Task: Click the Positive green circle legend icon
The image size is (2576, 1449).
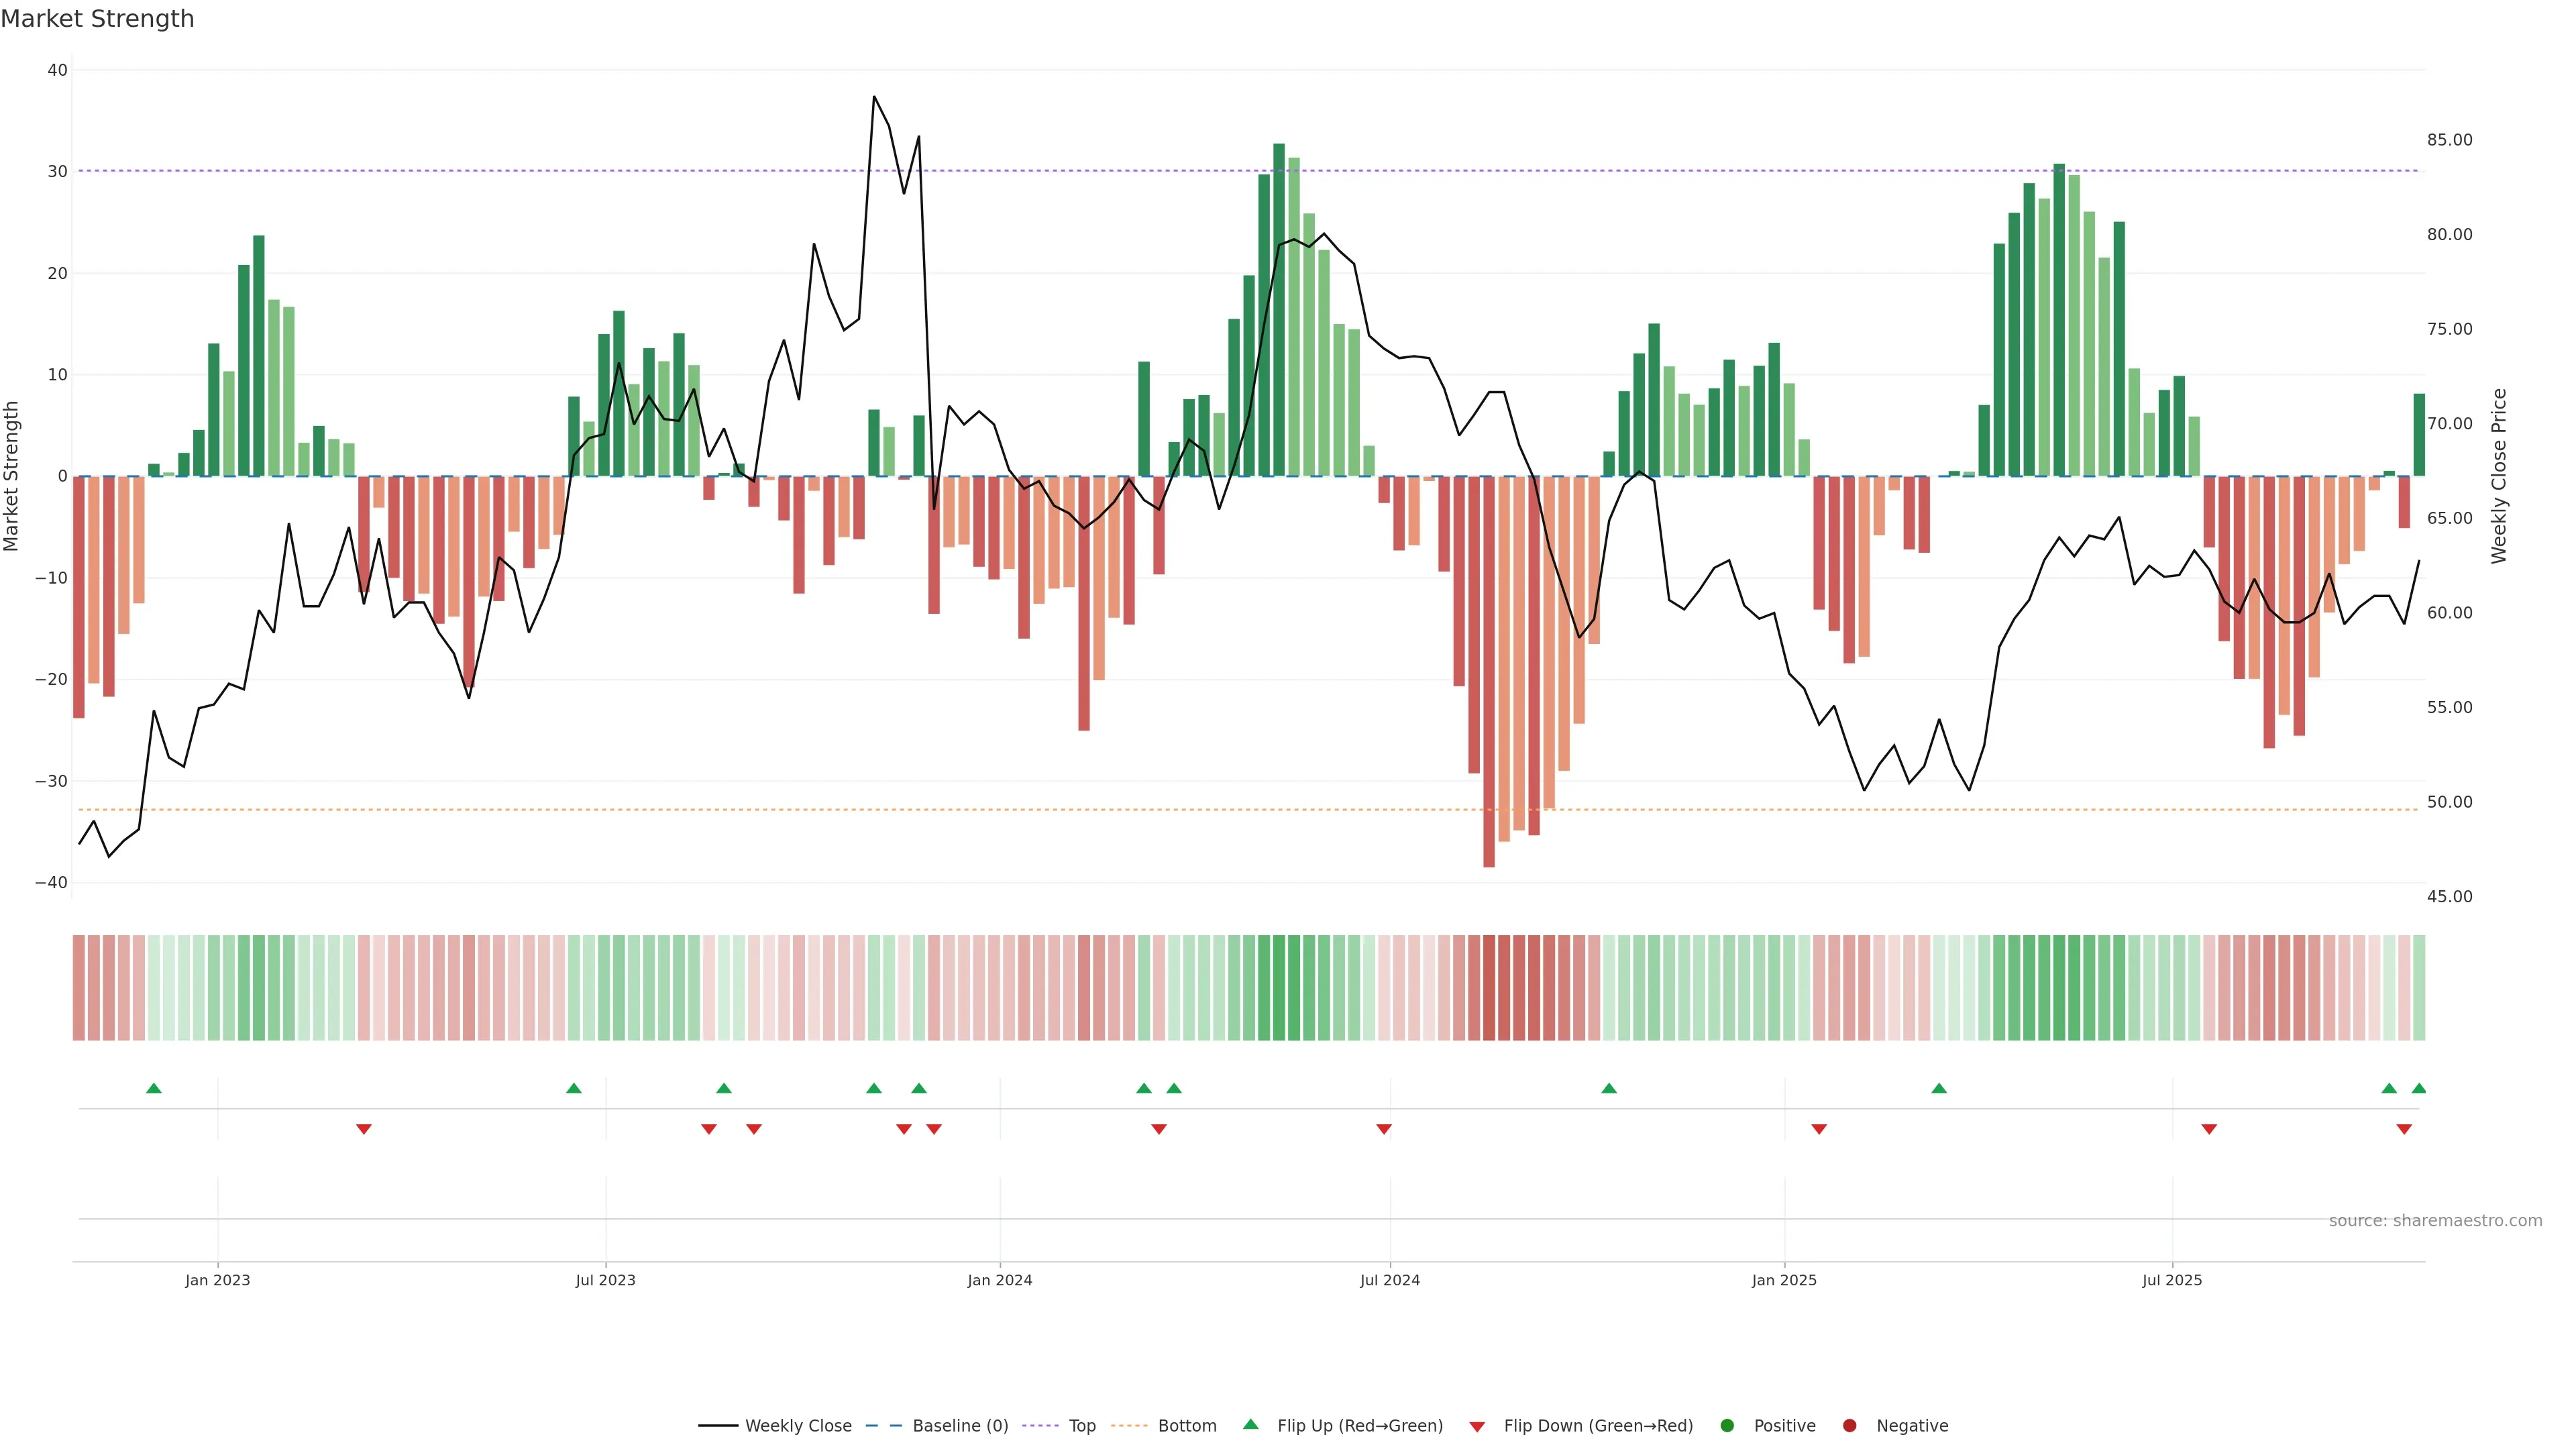Action: pos(1727,1426)
